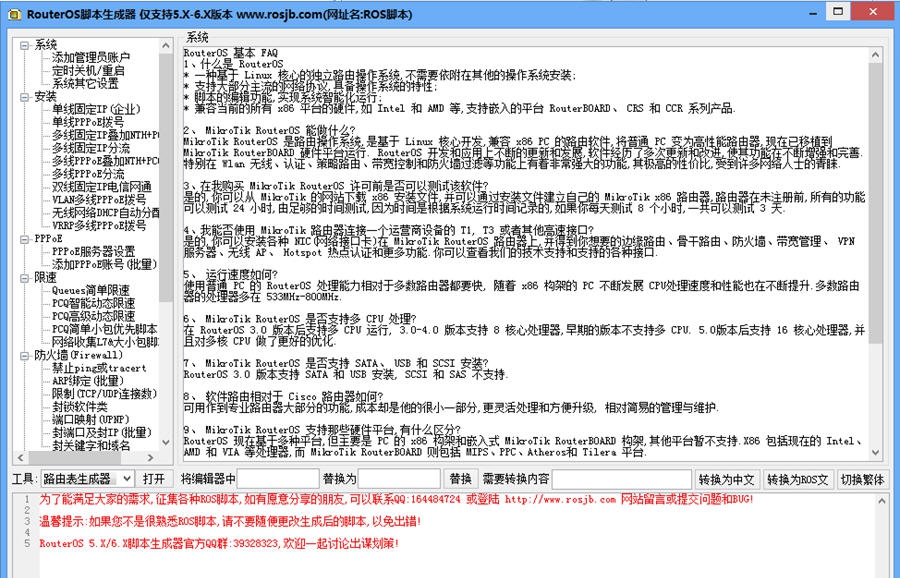
Task: Select 限制(TCP/UDP连接数) item
Action: pos(104,394)
